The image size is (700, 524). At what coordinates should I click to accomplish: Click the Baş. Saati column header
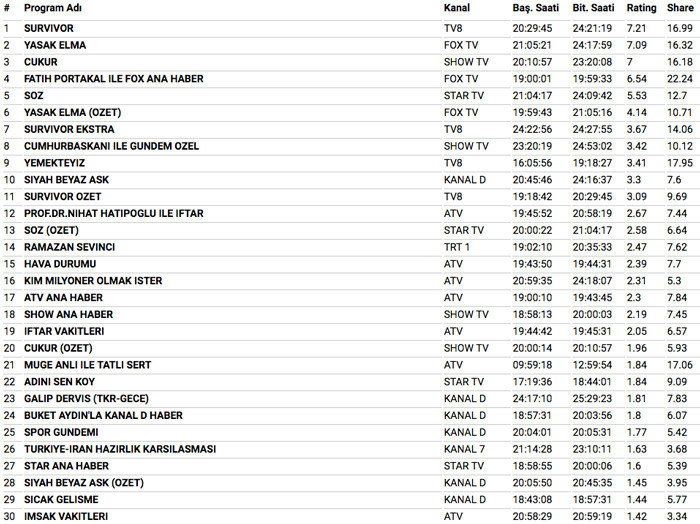click(535, 8)
